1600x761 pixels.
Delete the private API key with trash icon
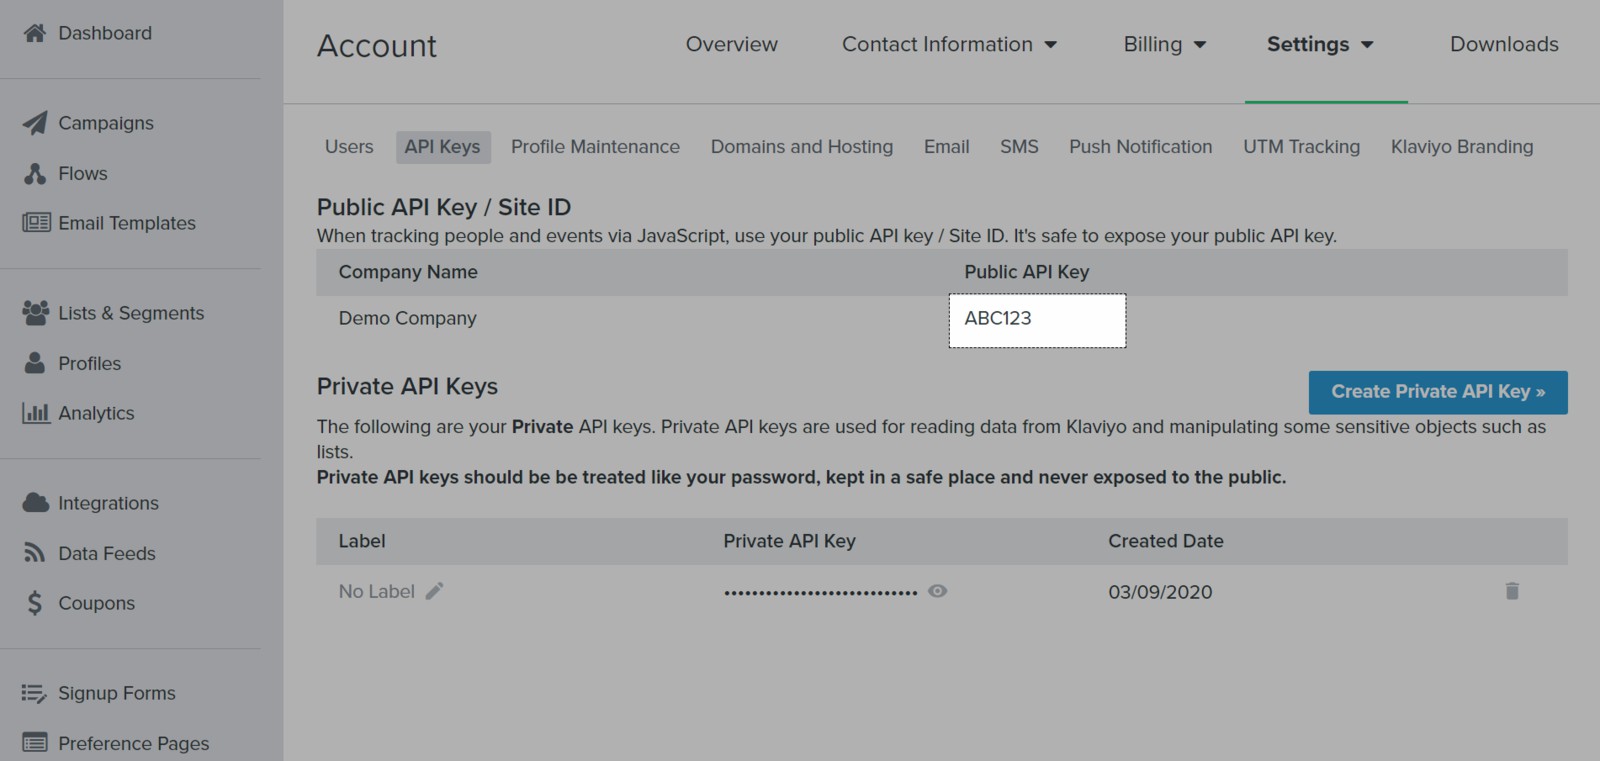[x=1512, y=591]
